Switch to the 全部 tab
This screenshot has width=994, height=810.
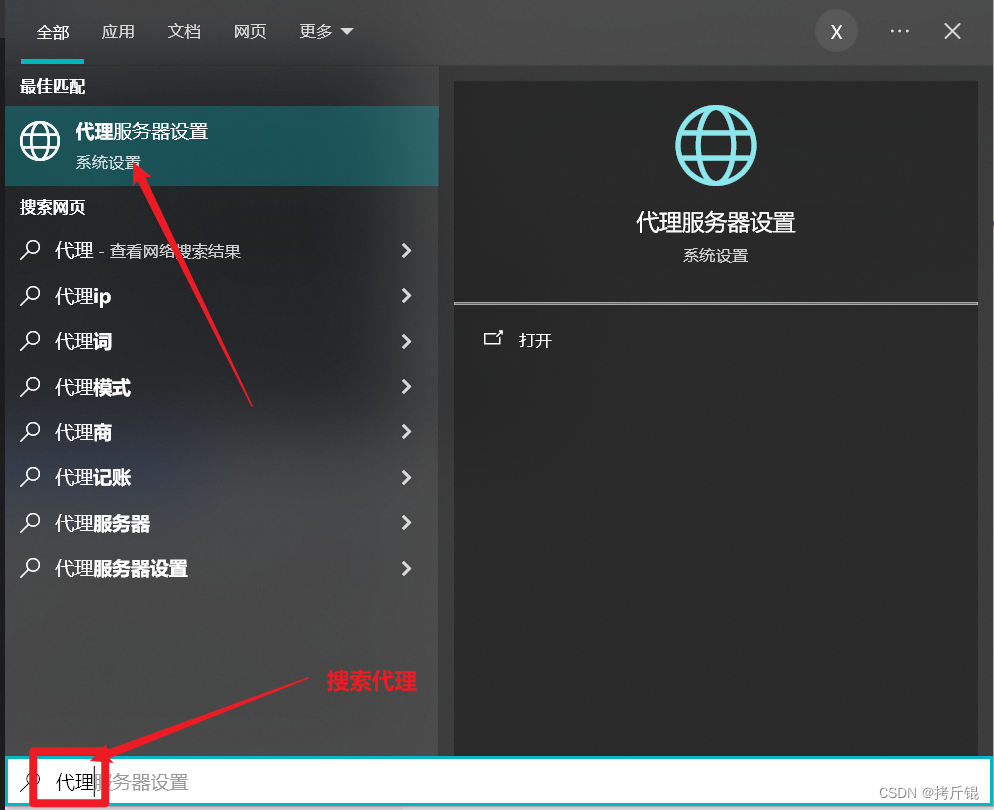pos(53,32)
